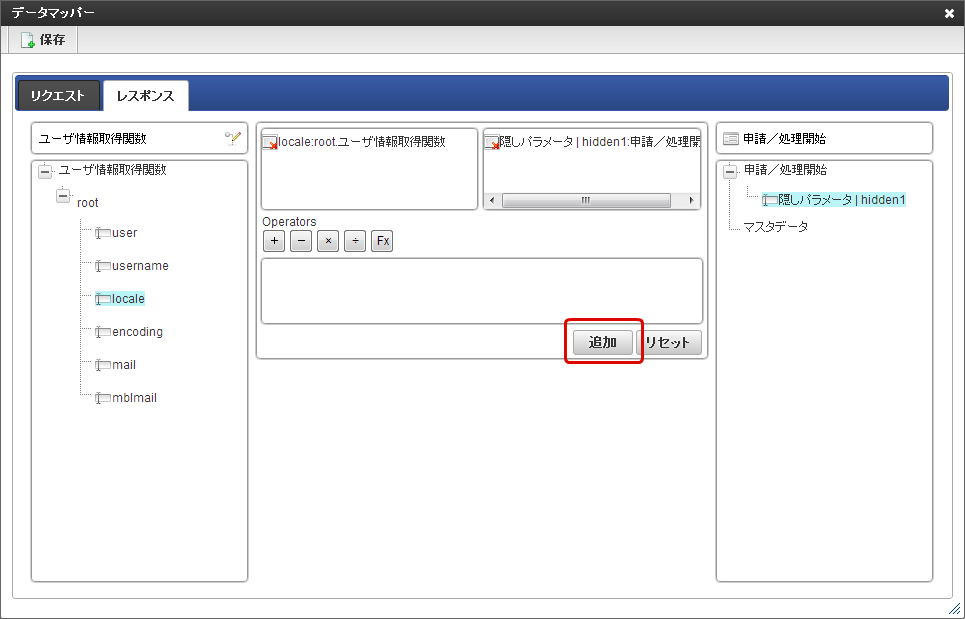Click the expression text area below Operators

[x=482, y=291]
